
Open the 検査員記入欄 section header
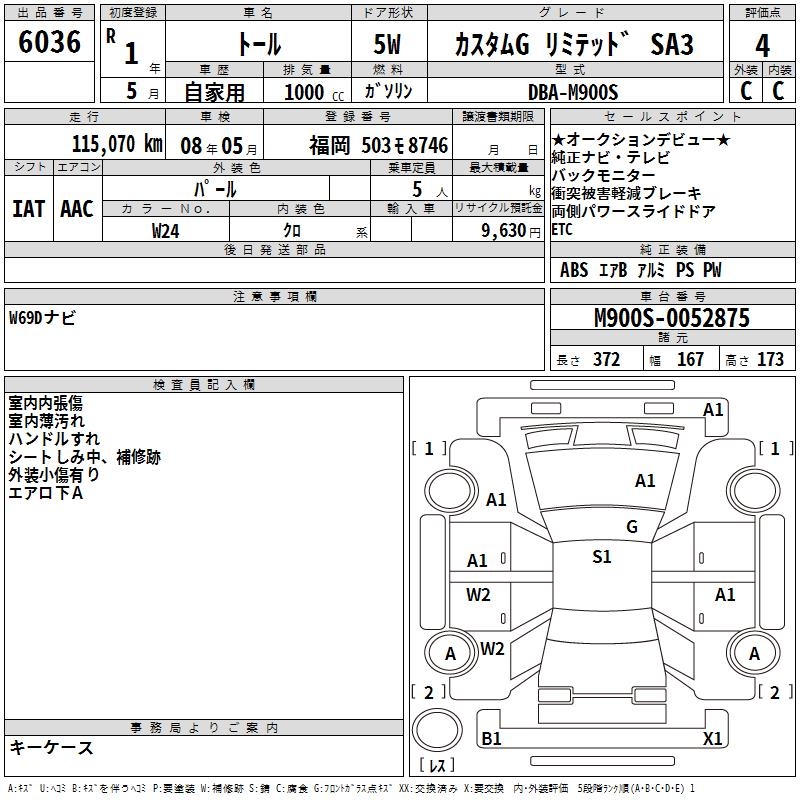[204, 385]
